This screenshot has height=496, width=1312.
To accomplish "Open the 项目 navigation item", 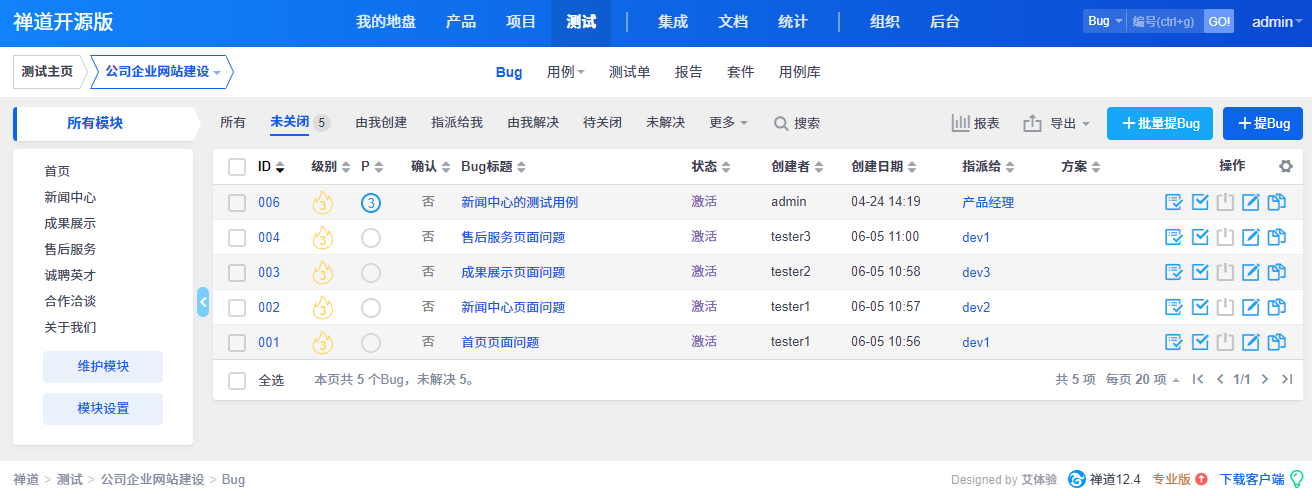I will [x=521, y=22].
